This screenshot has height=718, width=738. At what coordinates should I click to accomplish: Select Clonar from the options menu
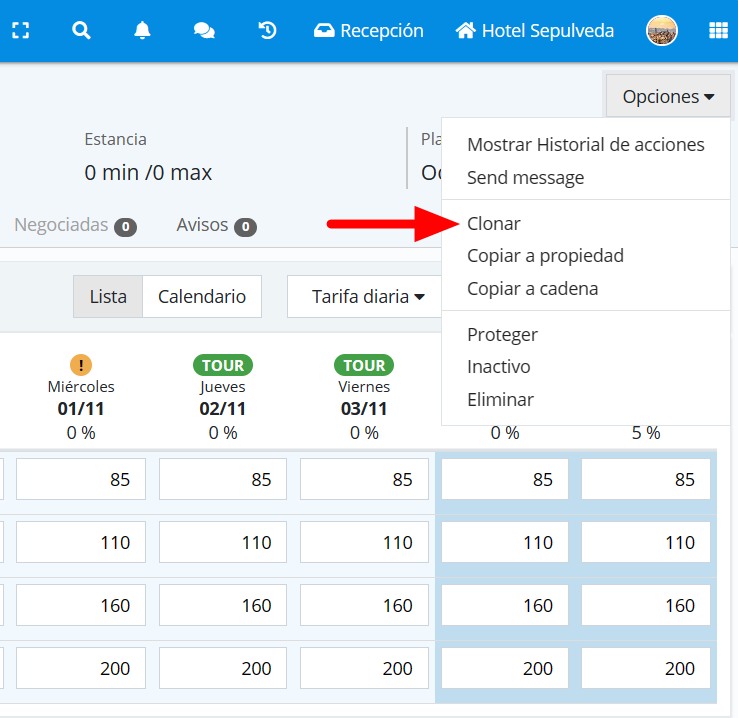[494, 224]
